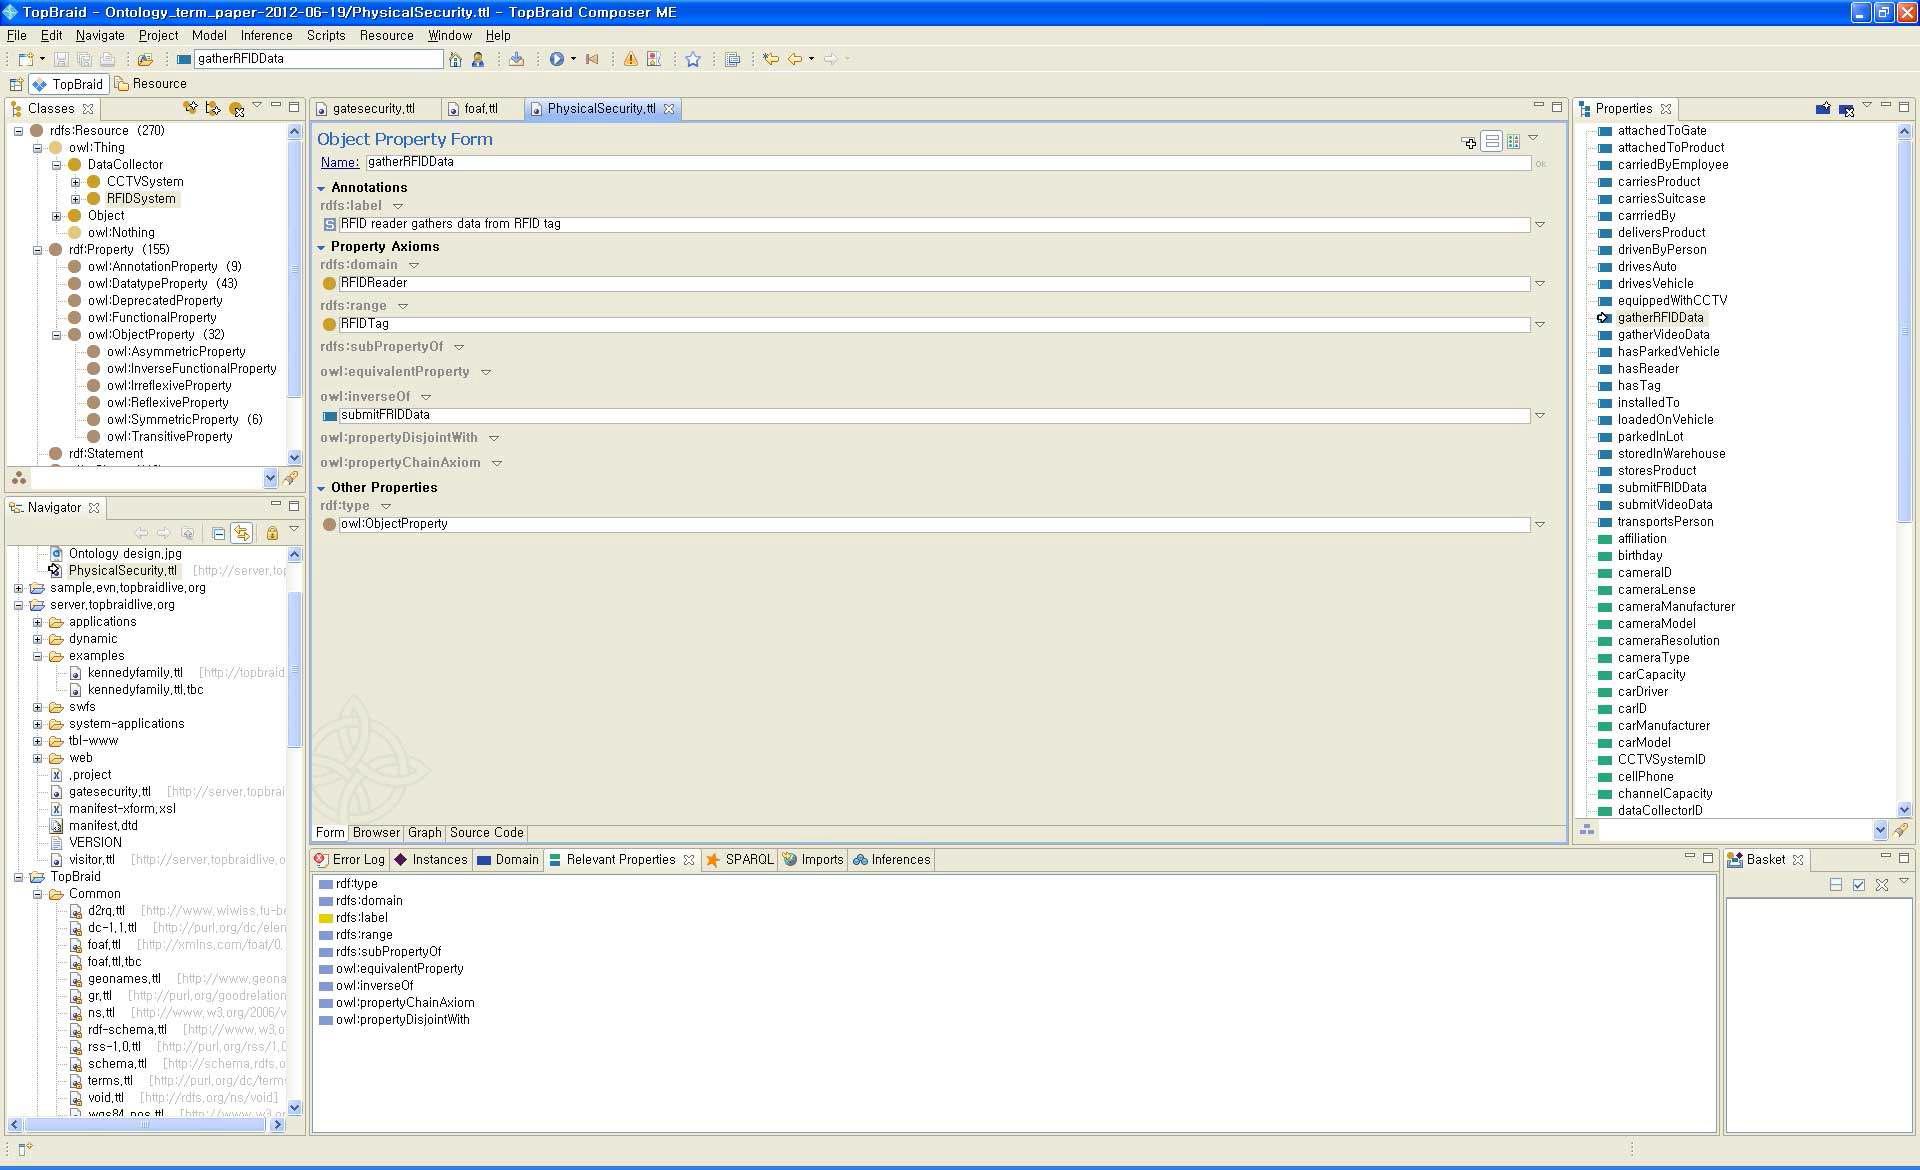
Task: Click the New wizard icon in toolbar
Action: pos(26,59)
